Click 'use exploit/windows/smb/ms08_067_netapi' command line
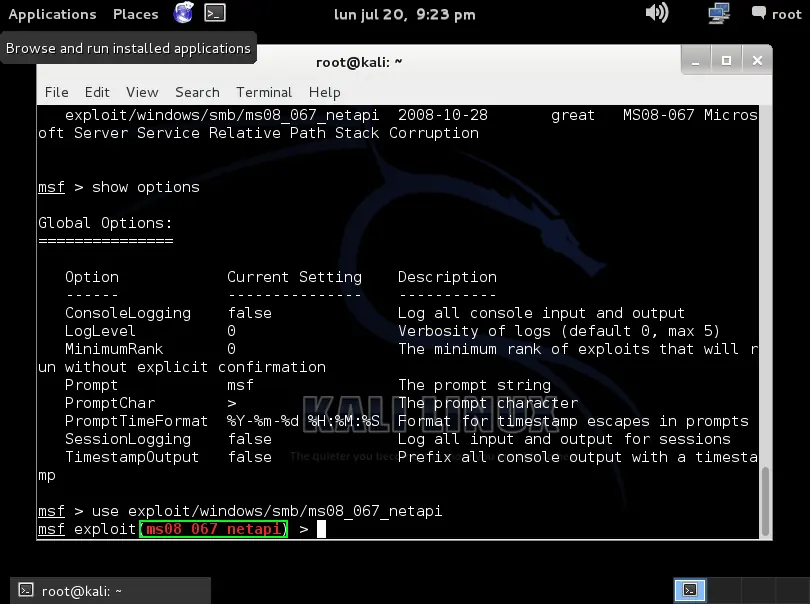This screenshot has width=810, height=604. click(267, 511)
